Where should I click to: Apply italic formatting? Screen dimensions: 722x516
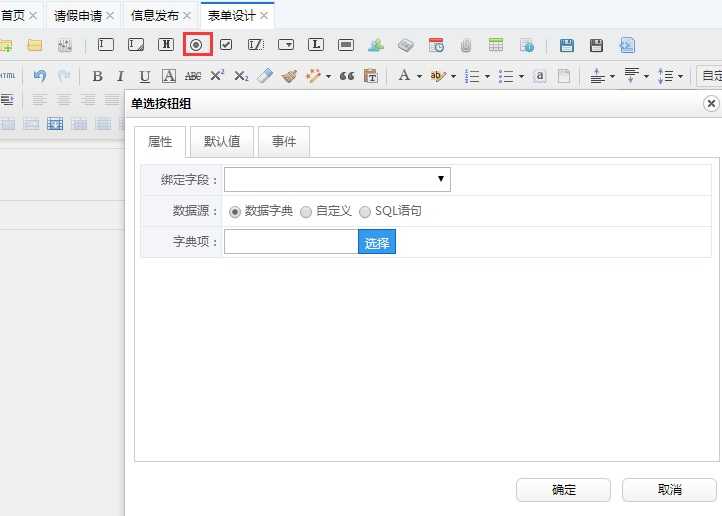(120, 76)
